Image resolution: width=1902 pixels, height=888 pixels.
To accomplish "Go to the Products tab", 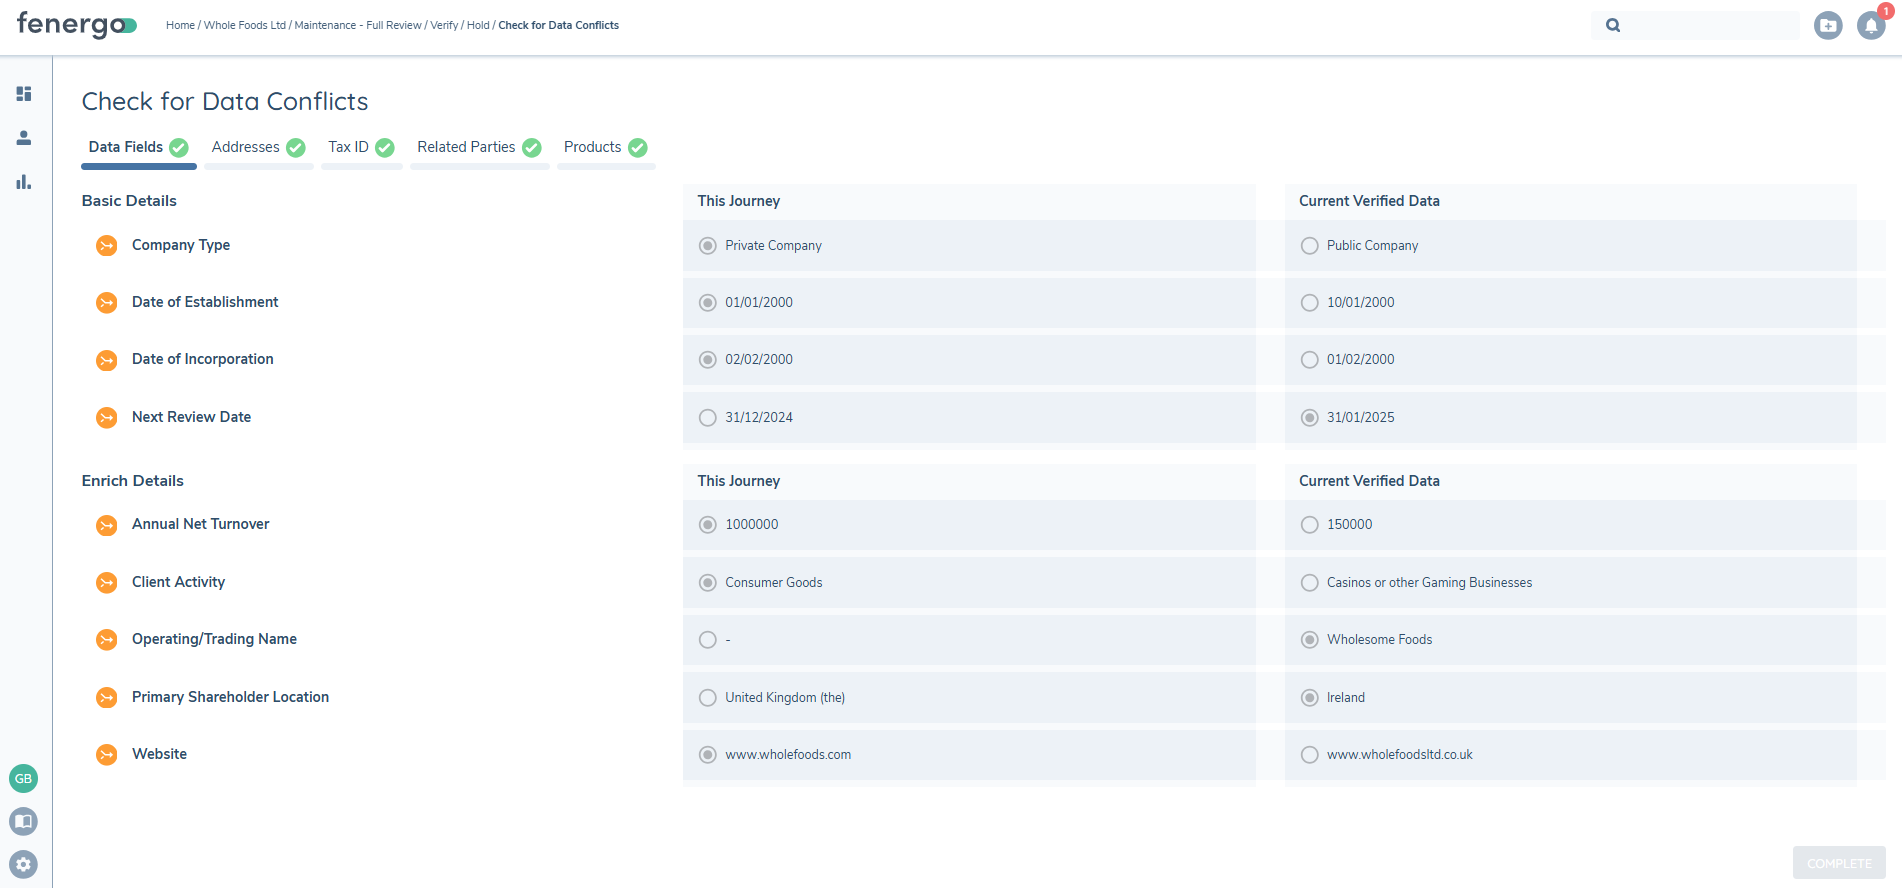I will point(592,147).
